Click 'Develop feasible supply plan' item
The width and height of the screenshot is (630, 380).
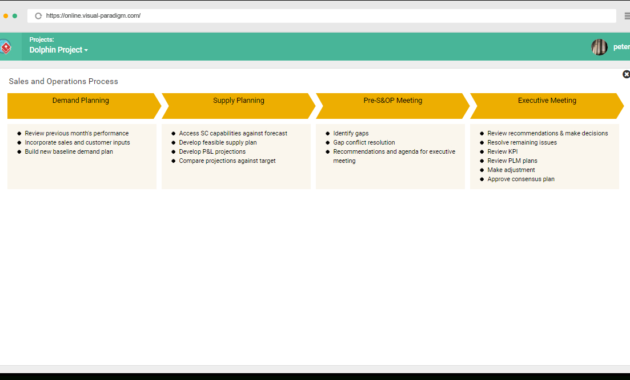(218, 143)
